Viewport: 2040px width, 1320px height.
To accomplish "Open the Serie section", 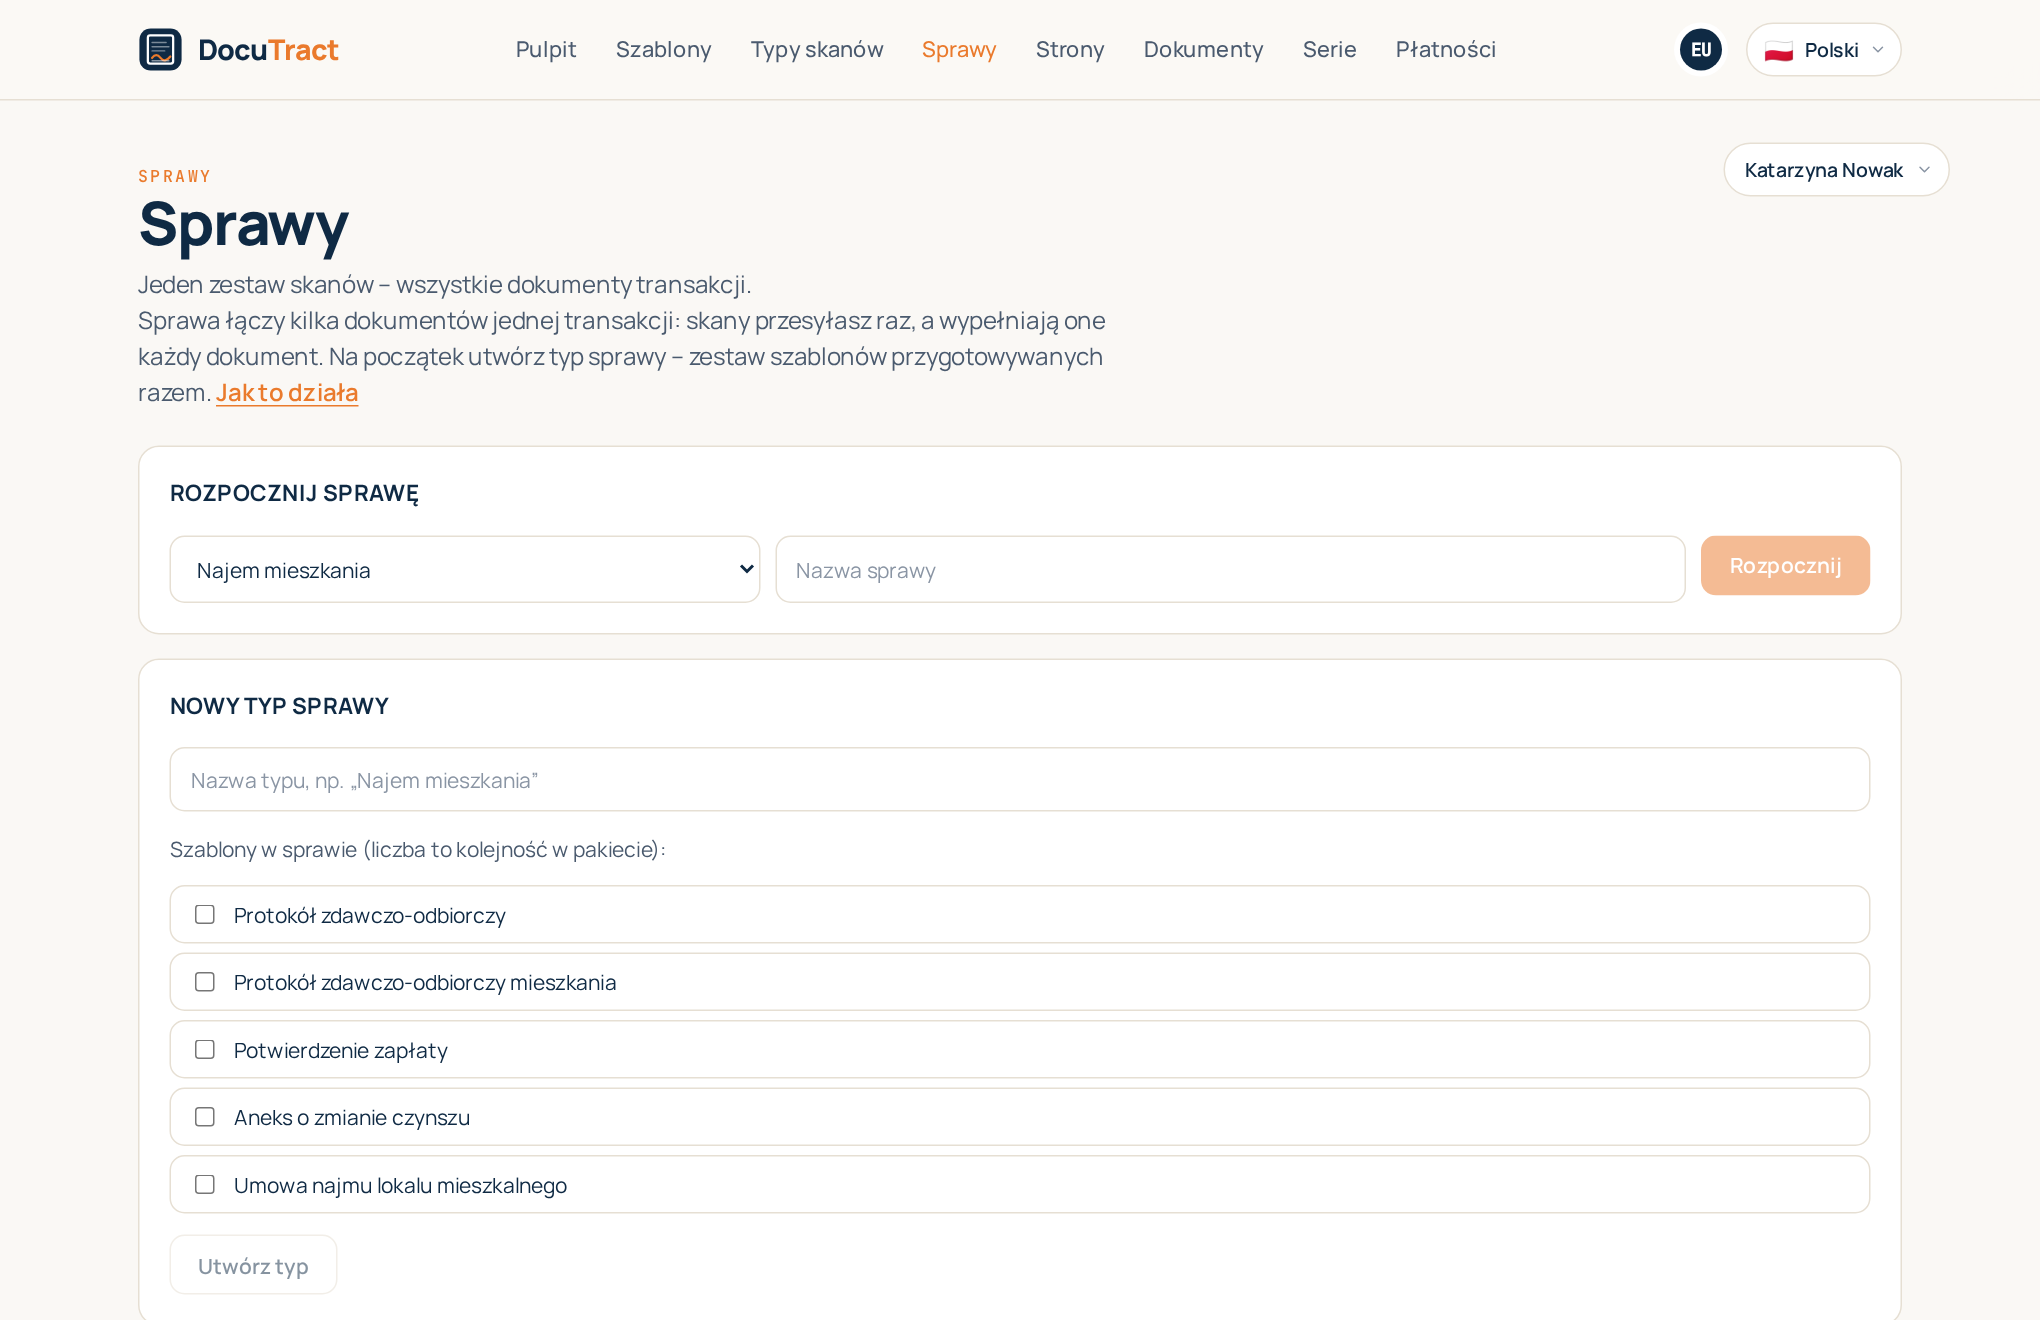I will coord(1329,49).
